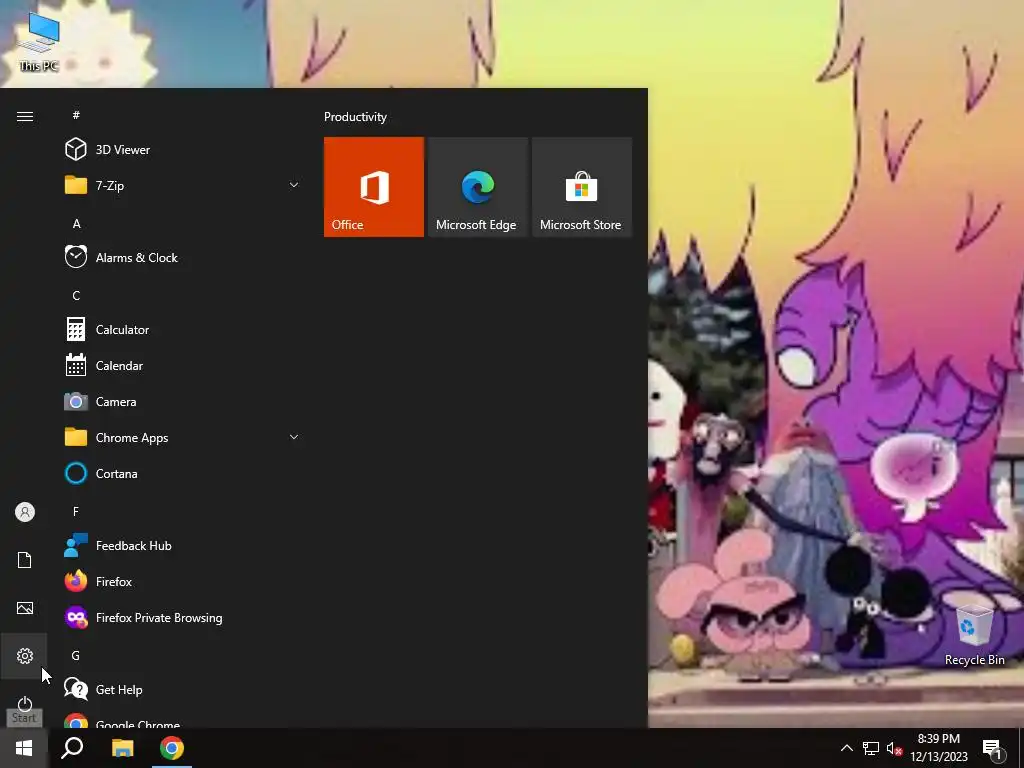
Task: Open Get Help app
Action: tap(182, 690)
